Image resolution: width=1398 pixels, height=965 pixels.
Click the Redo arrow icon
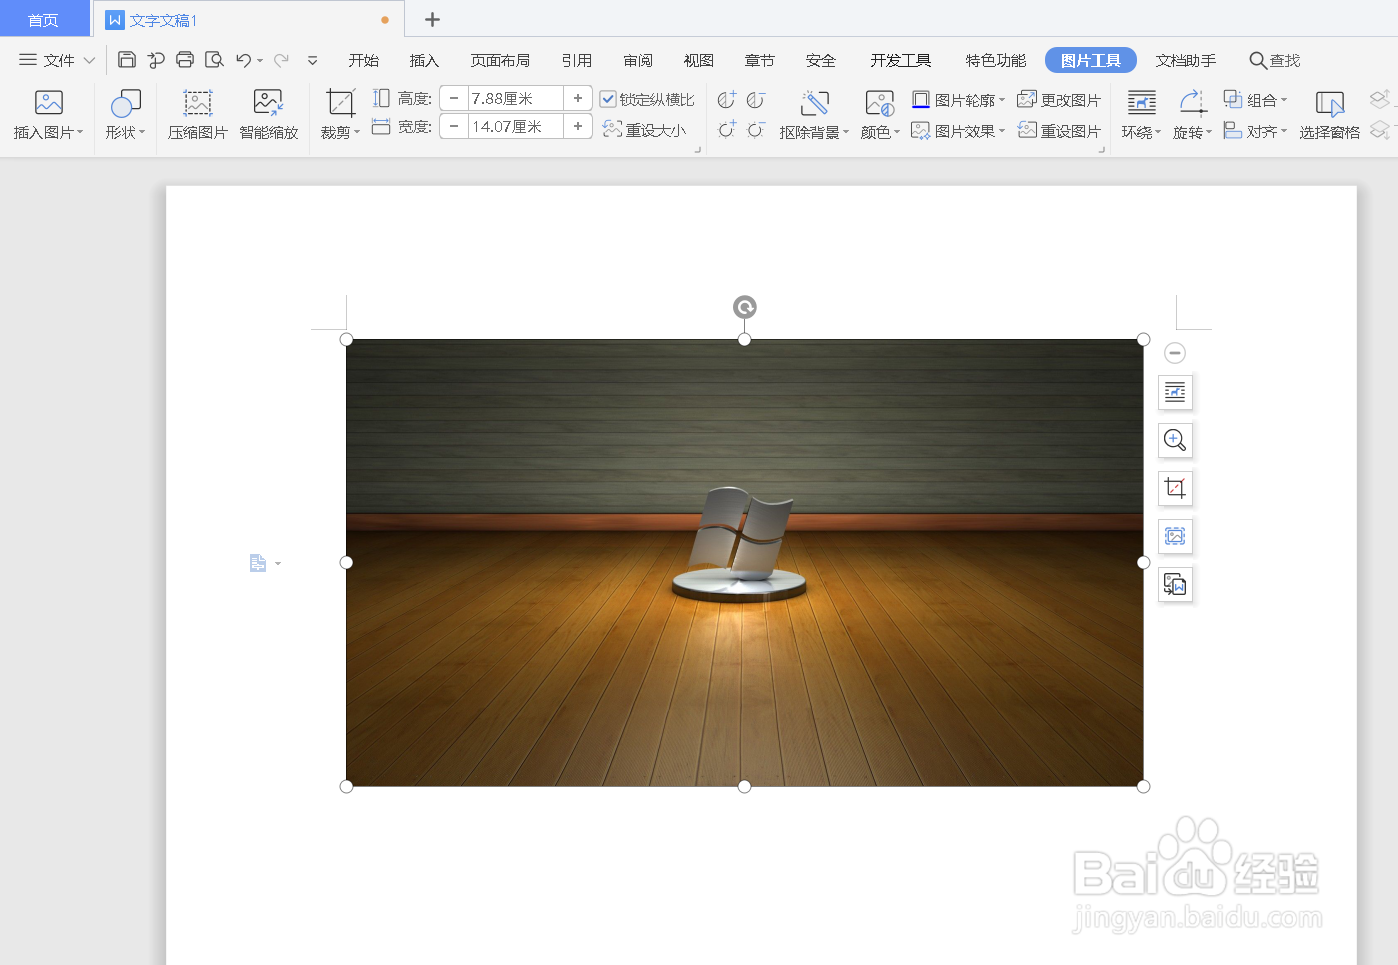click(282, 60)
